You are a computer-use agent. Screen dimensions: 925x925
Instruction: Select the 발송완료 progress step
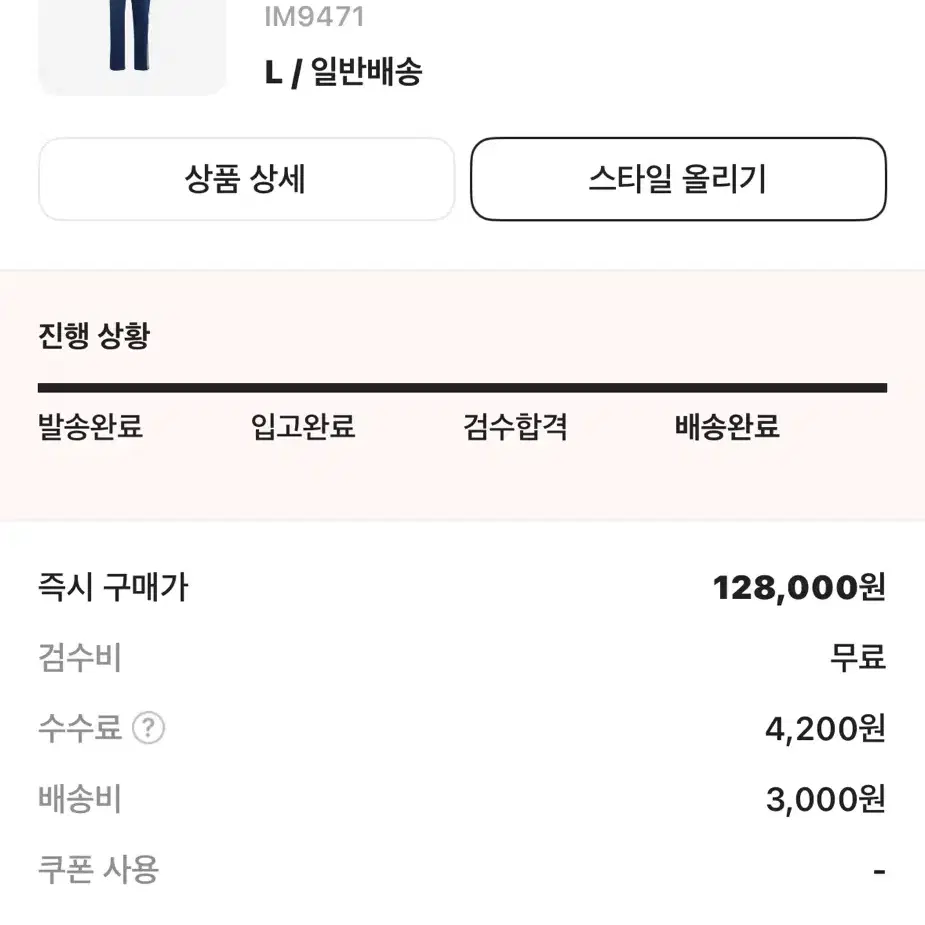tap(90, 427)
